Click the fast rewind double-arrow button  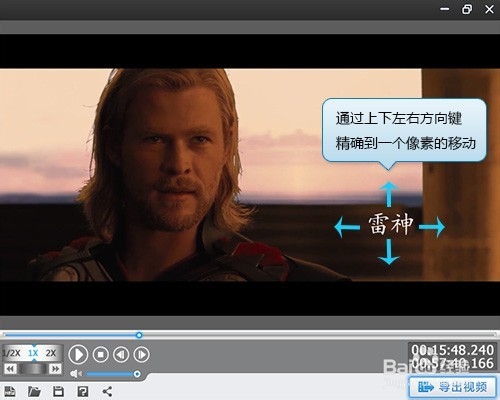point(10,369)
